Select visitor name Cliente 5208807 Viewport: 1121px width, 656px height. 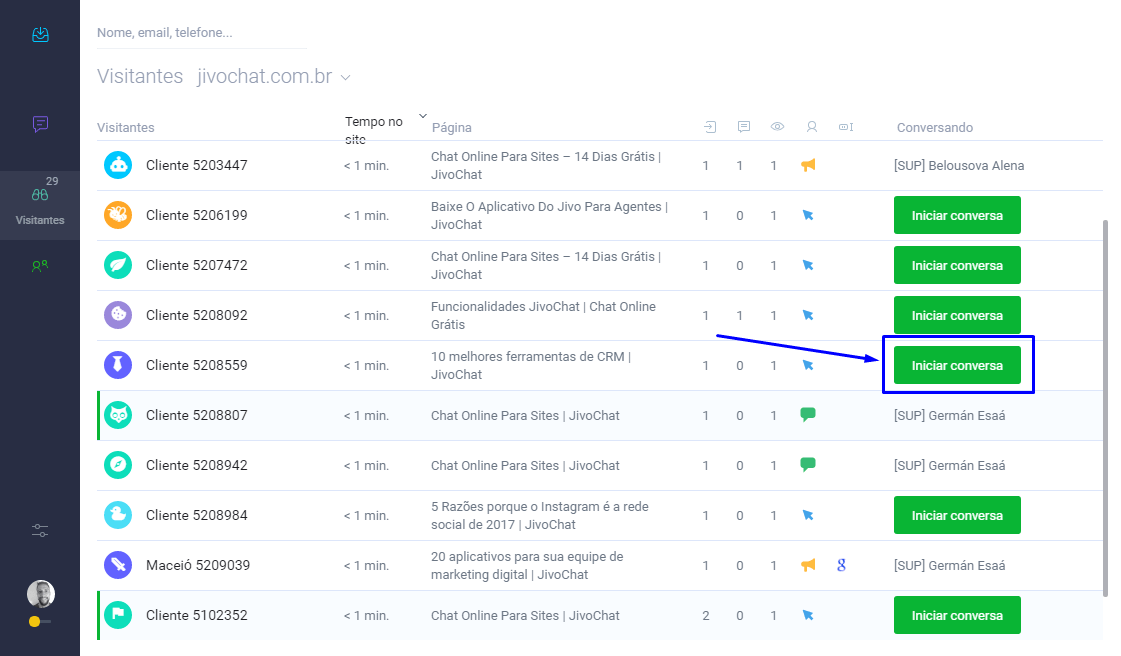pos(197,415)
